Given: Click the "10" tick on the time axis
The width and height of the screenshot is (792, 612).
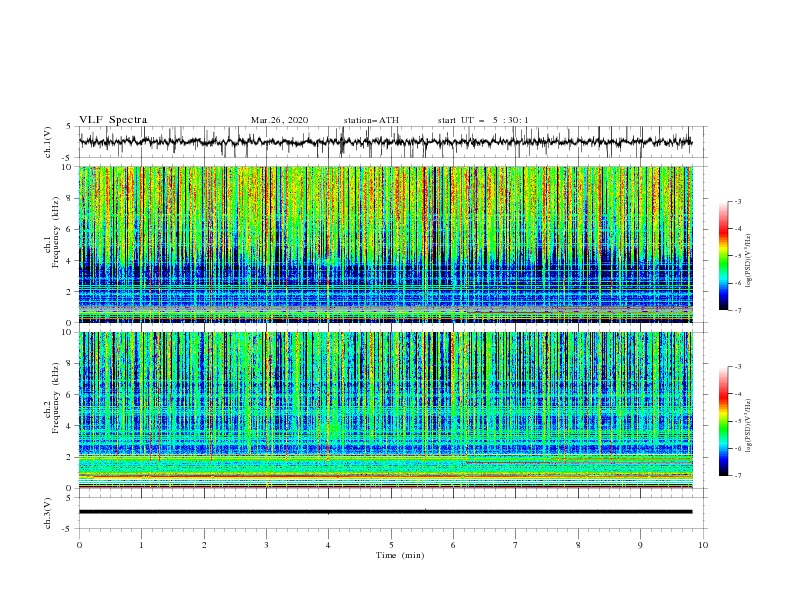Looking at the screenshot, I should (703, 545).
